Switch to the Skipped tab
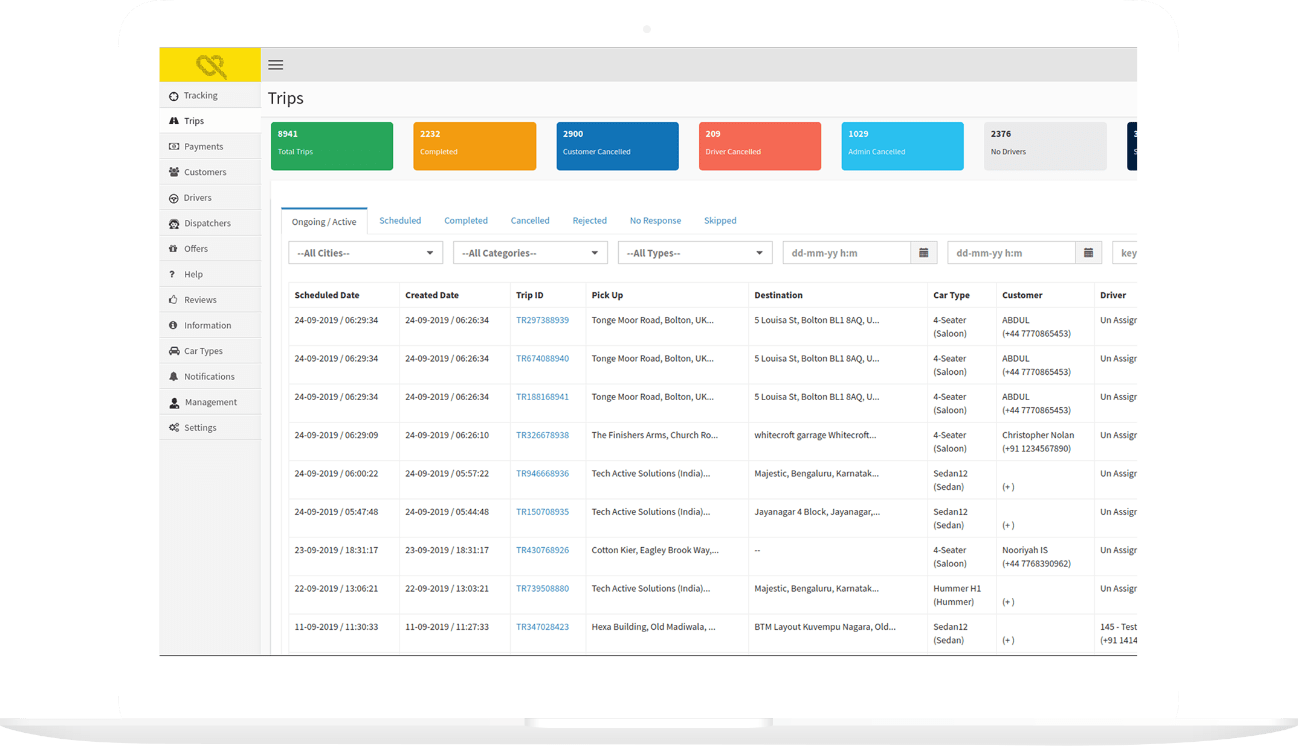Image resolution: width=1298 pixels, height=746 pixels. click(720, 221)
